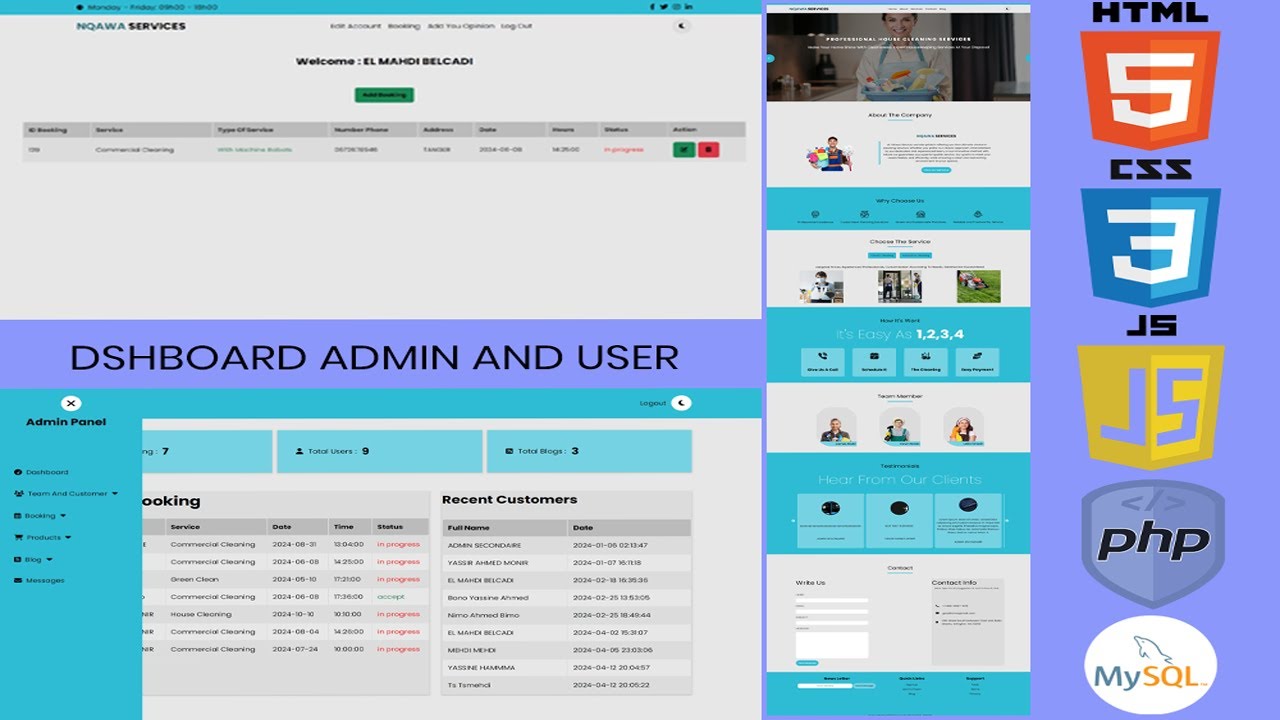Open the LinkedIn icon in the top bar
This screenshot has width=1280, height=720.
point(688,7)
